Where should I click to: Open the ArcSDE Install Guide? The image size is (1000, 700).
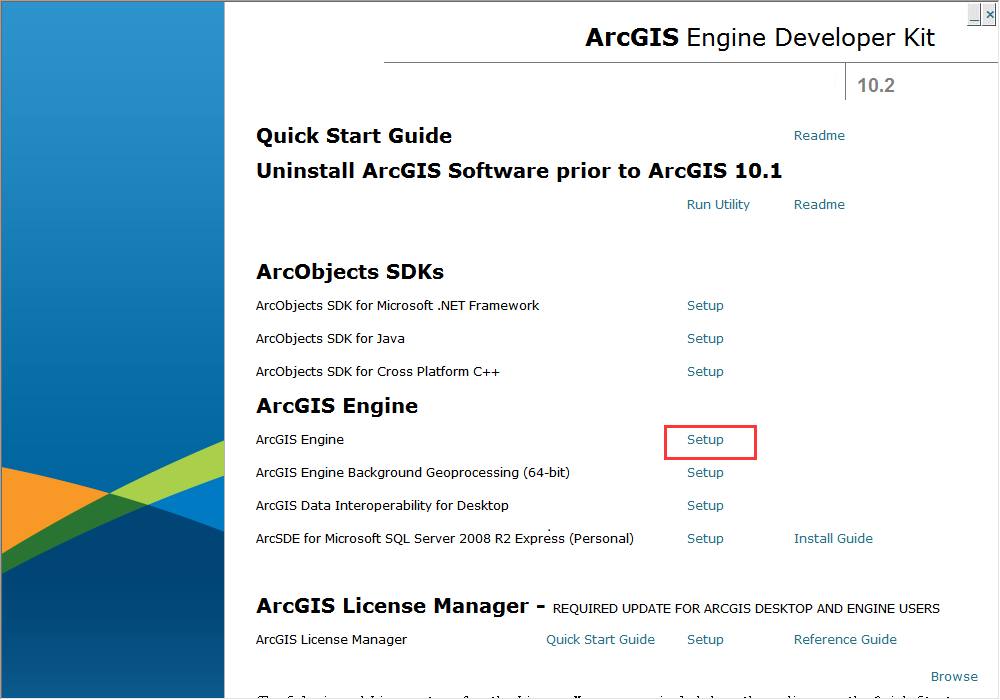pos(833,539)
